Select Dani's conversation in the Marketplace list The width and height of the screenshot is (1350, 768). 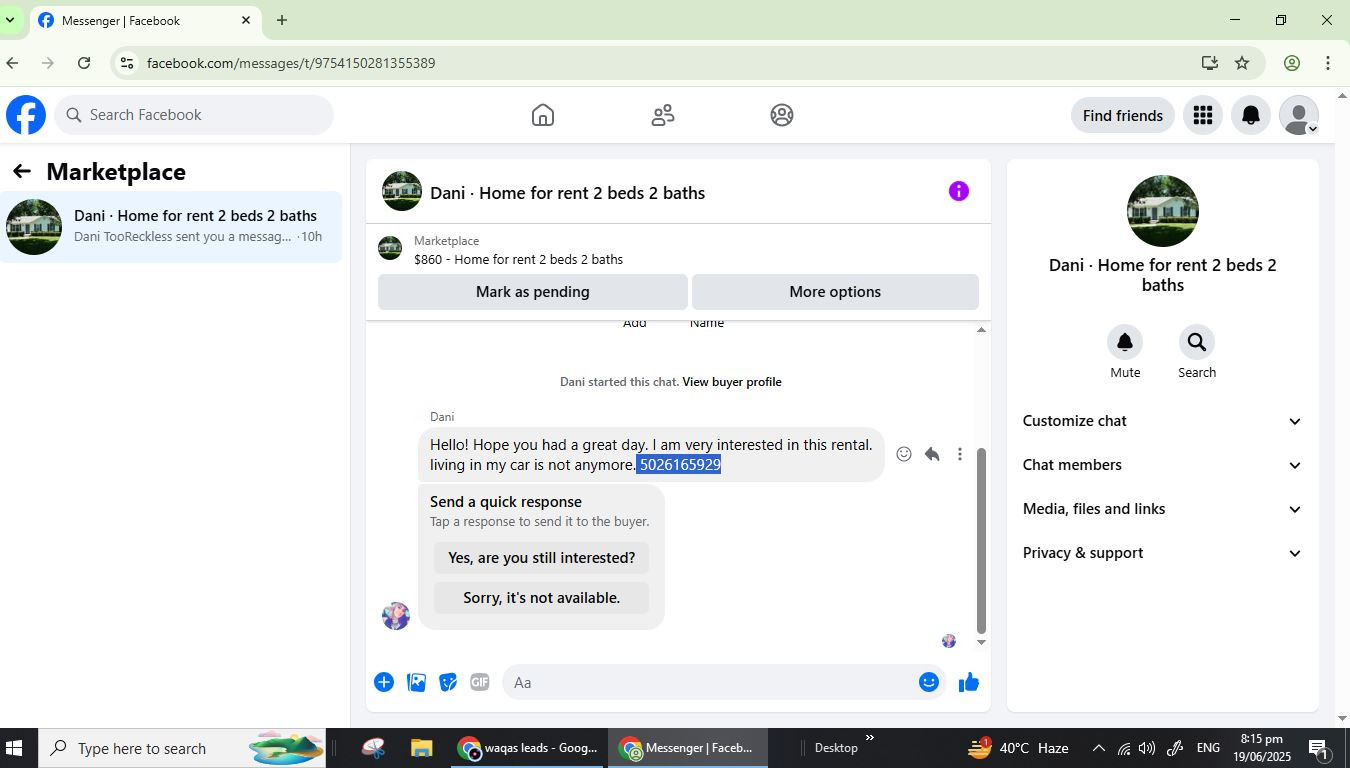171,227
